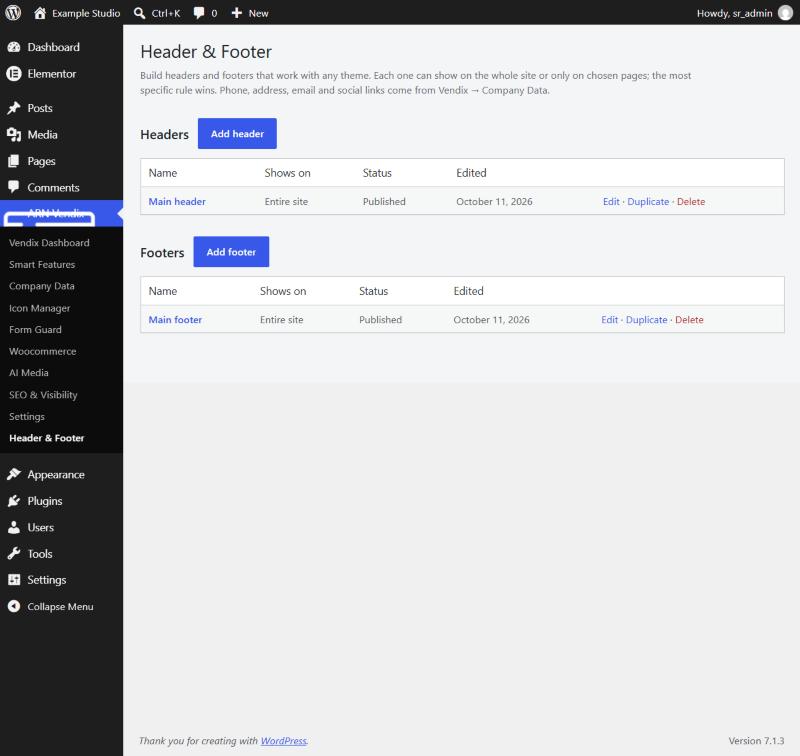Click the Settings sliders icon
This screenshot has width=800, height=756.
(14, 579)
